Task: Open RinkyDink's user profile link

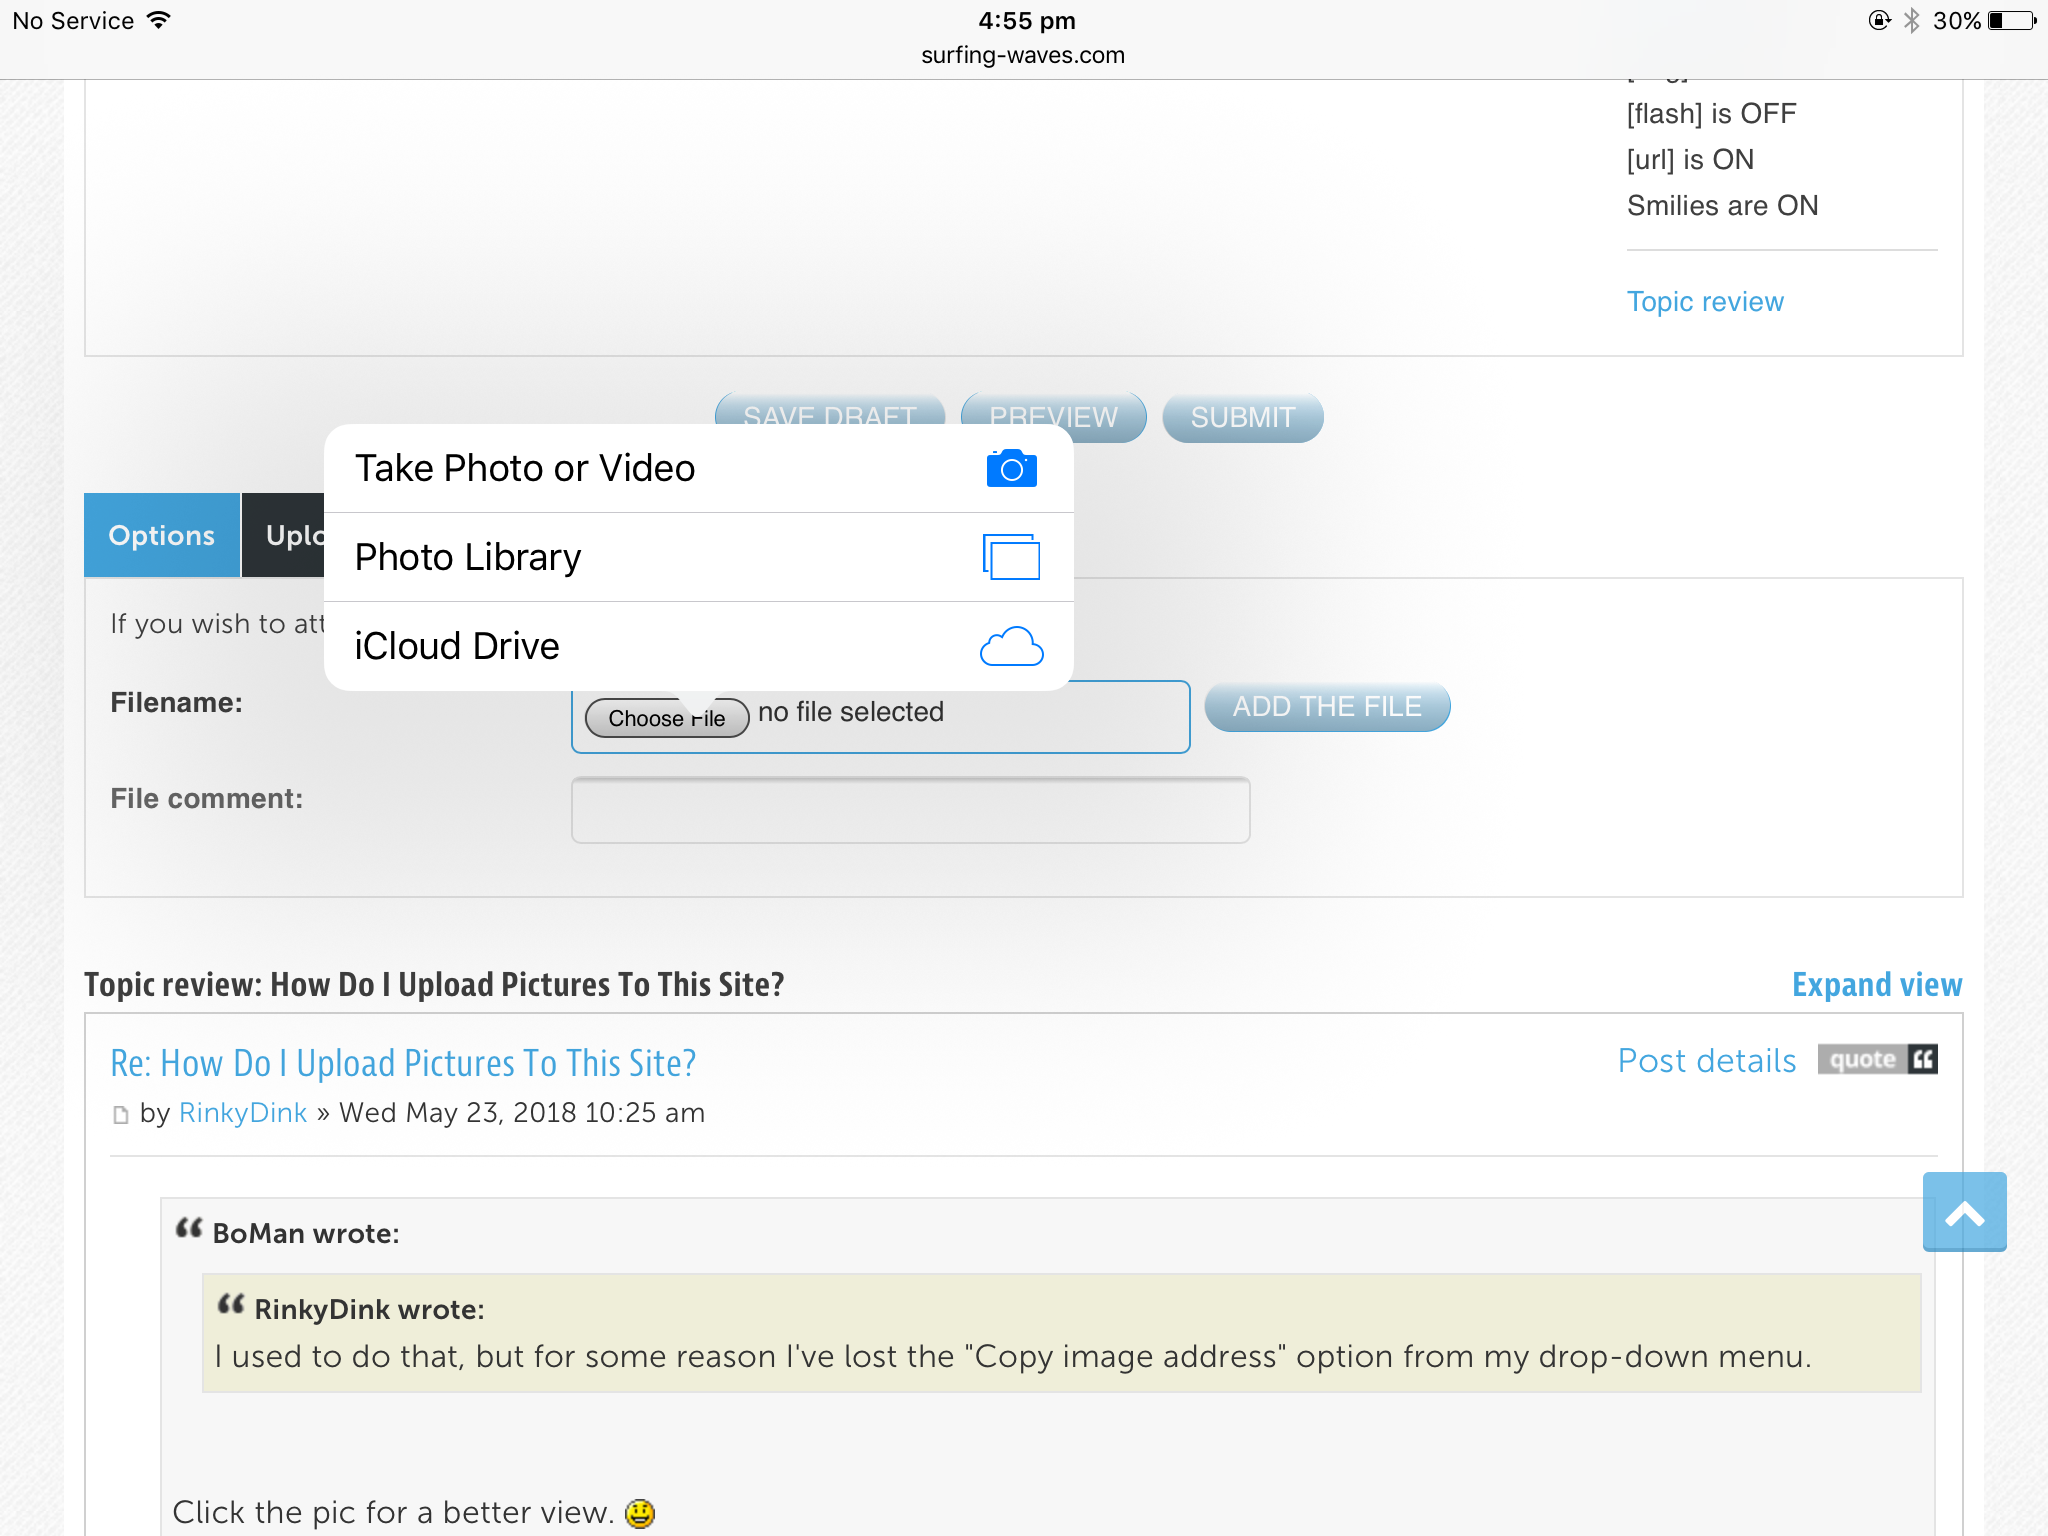Action: point(243,1113)
